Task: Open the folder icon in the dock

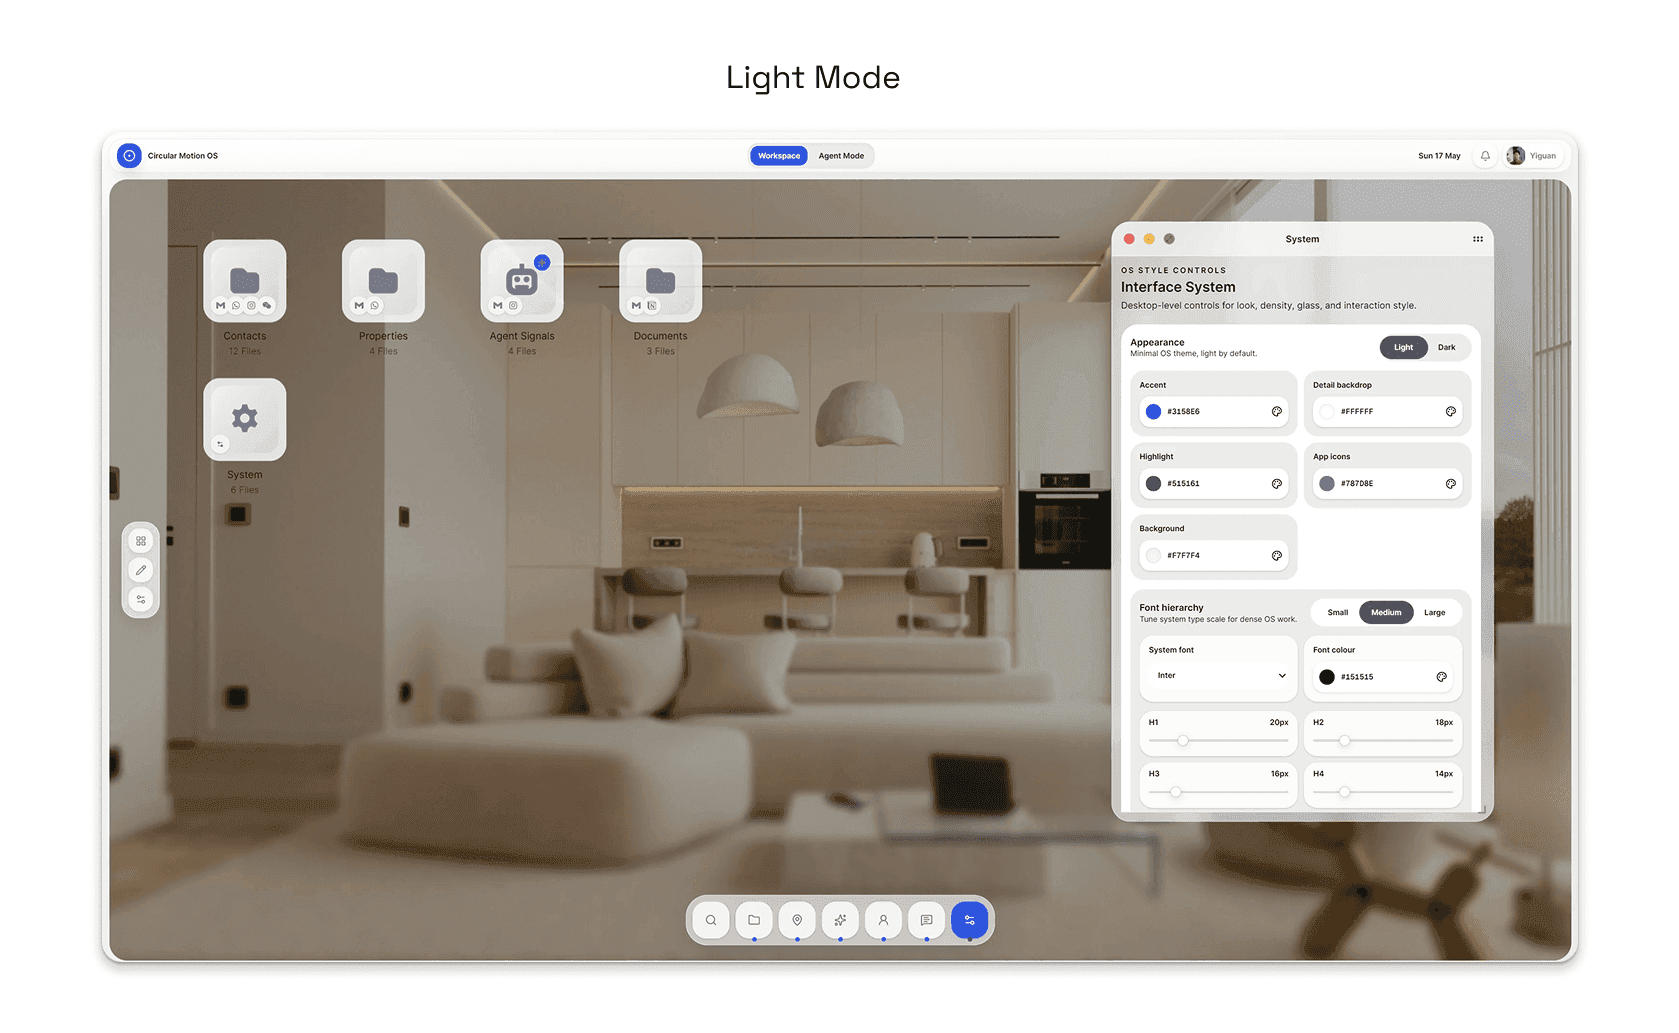Action: click(754, 920)
